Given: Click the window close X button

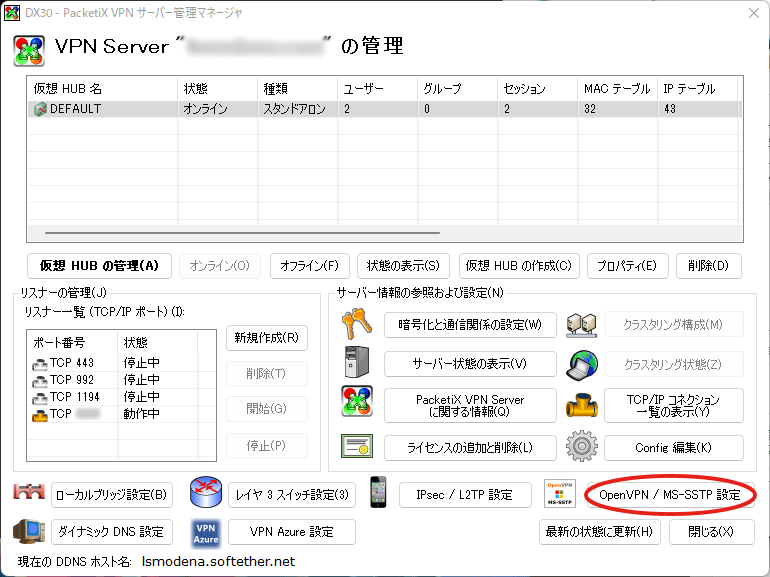Looking at the screenshot, I should pyautogui.click(x=754, y=13).
